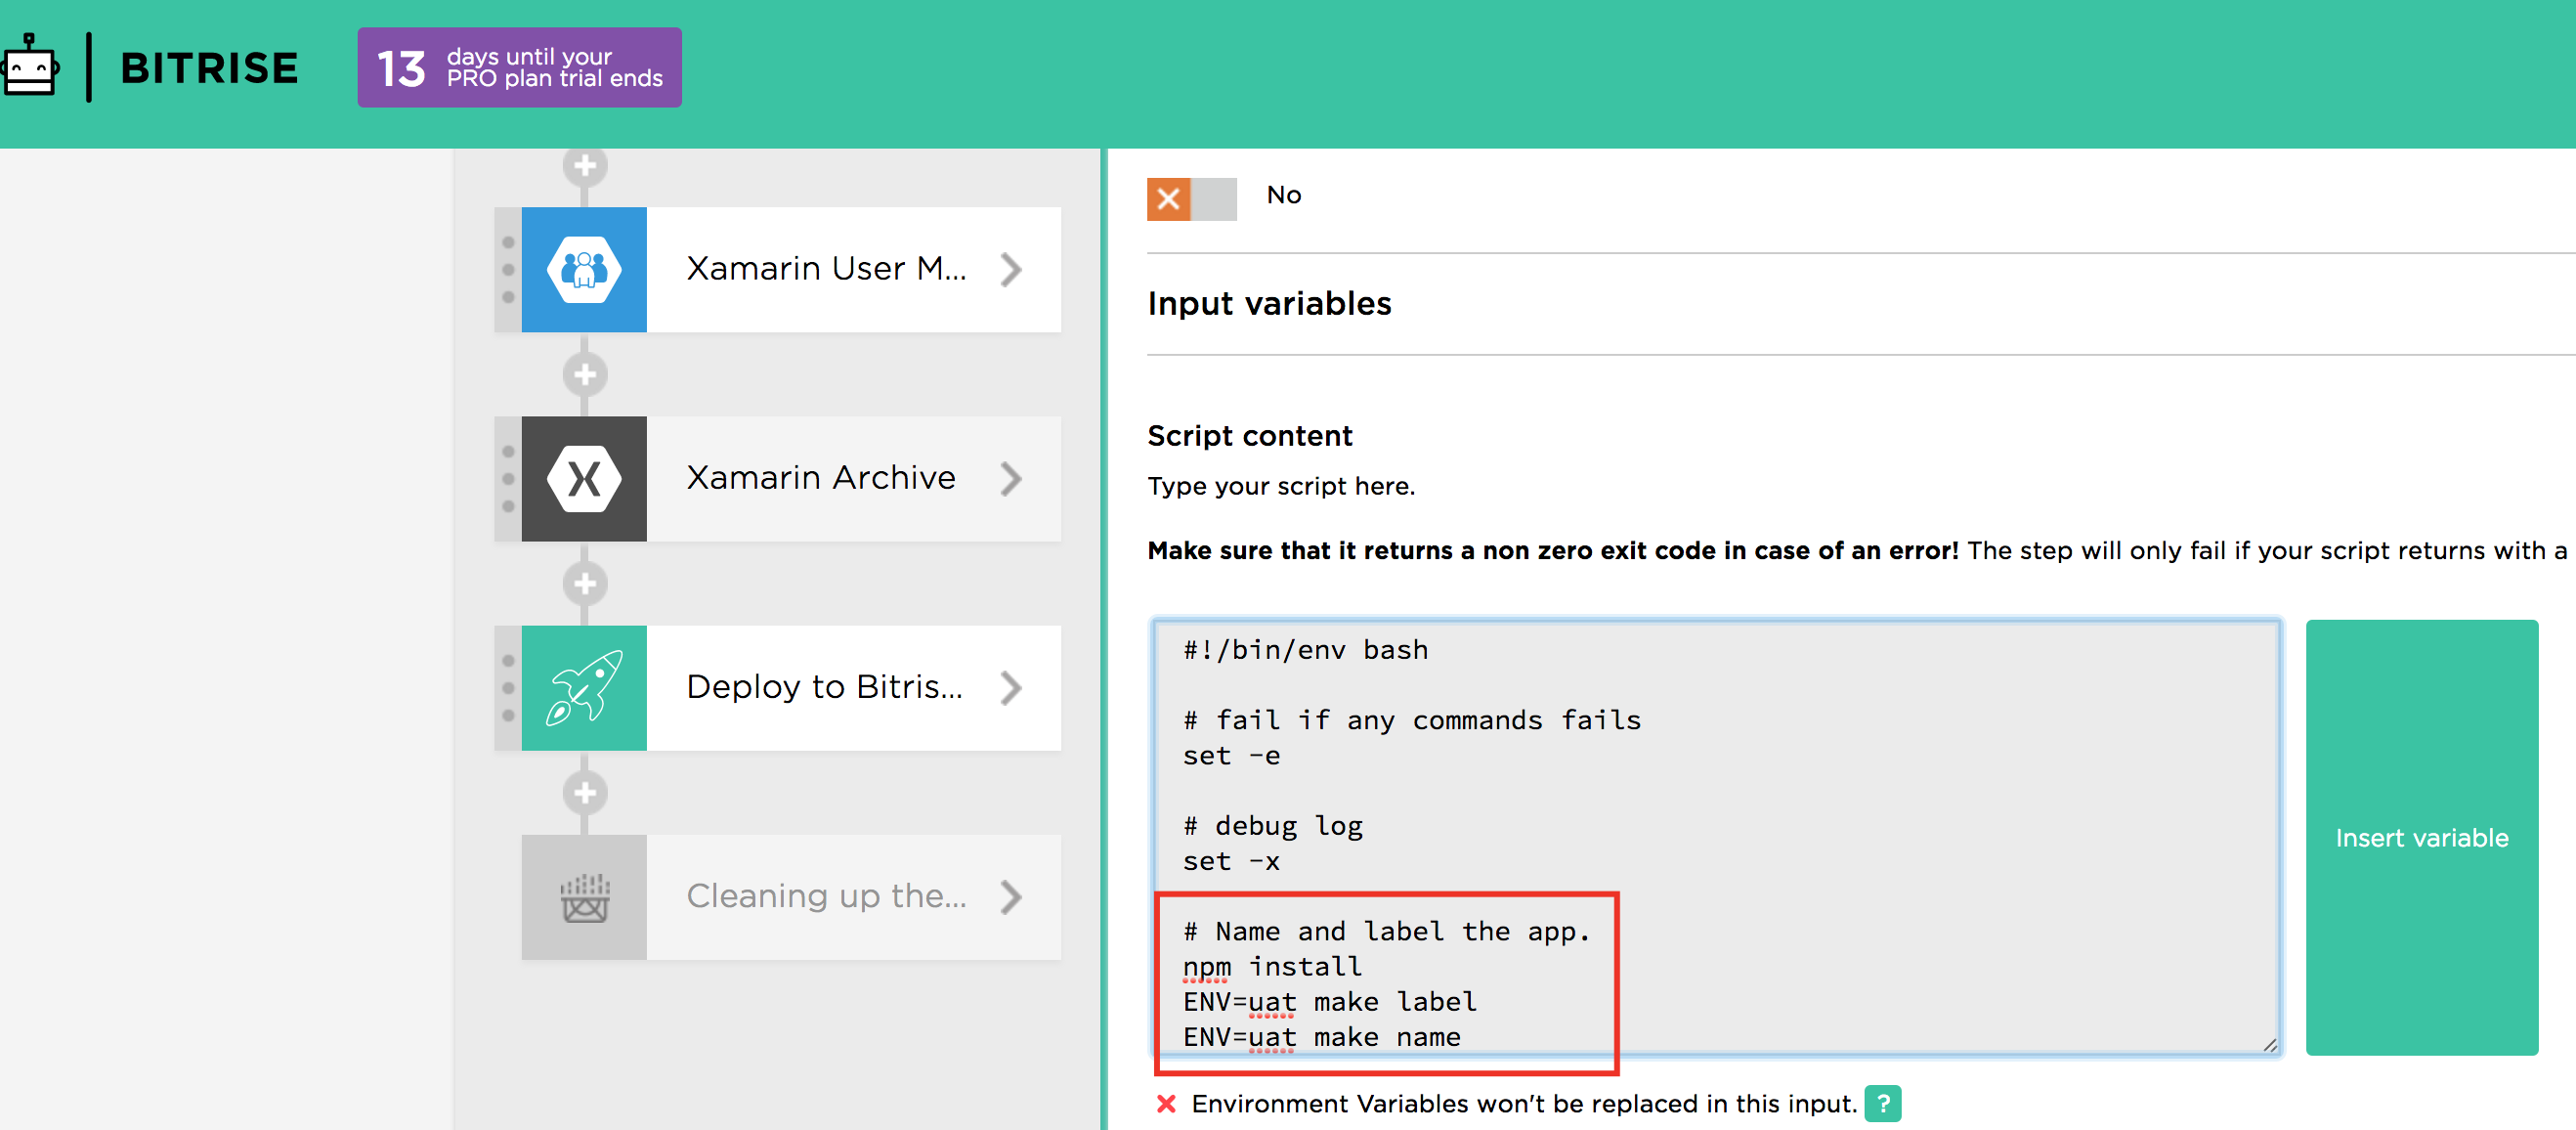This screenshot has width=2576, height=1130.
Task: Click the '#!/bin/env bash' shebang line
Action: (1305, 649)
